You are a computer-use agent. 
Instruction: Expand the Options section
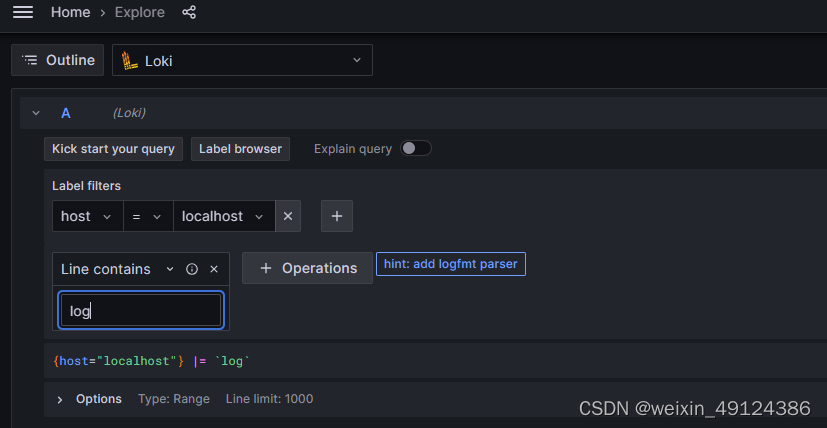(60, 400)
